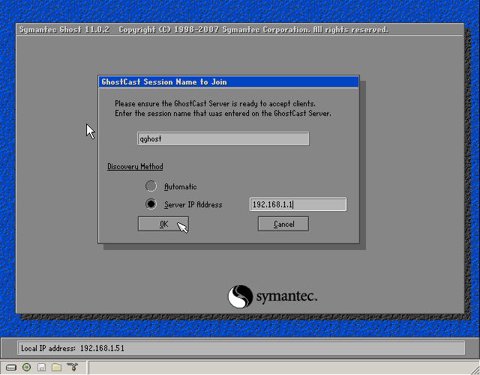Image resolution: width=480 pixels, height=375 pixels.
Task: Click the GhostCast Session Name to Join title
Action: [x=164, y=82]
